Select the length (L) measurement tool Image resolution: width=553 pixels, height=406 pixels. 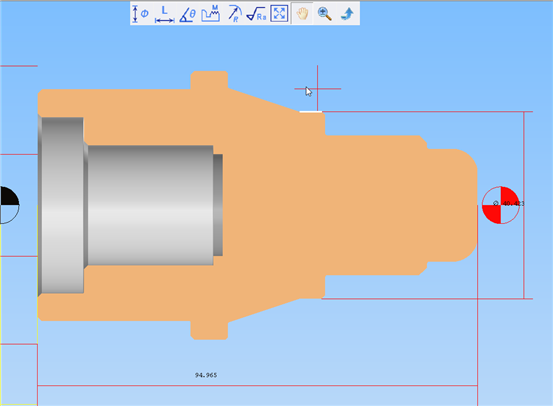coord(164,14)
